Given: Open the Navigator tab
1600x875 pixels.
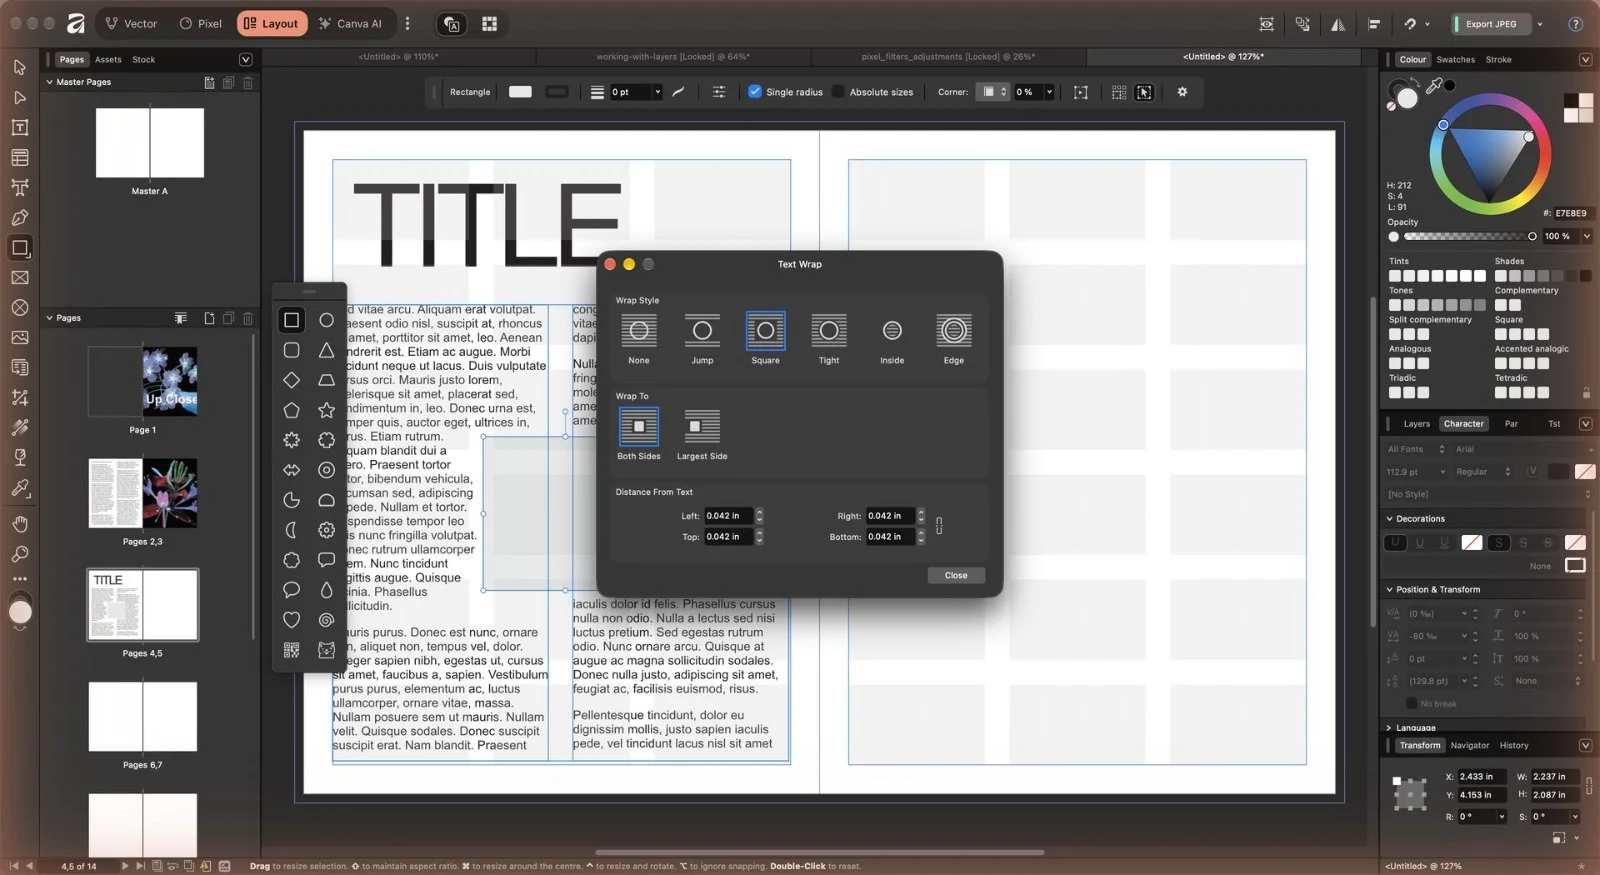Looking at the screenshot, I should [1469, 745].
